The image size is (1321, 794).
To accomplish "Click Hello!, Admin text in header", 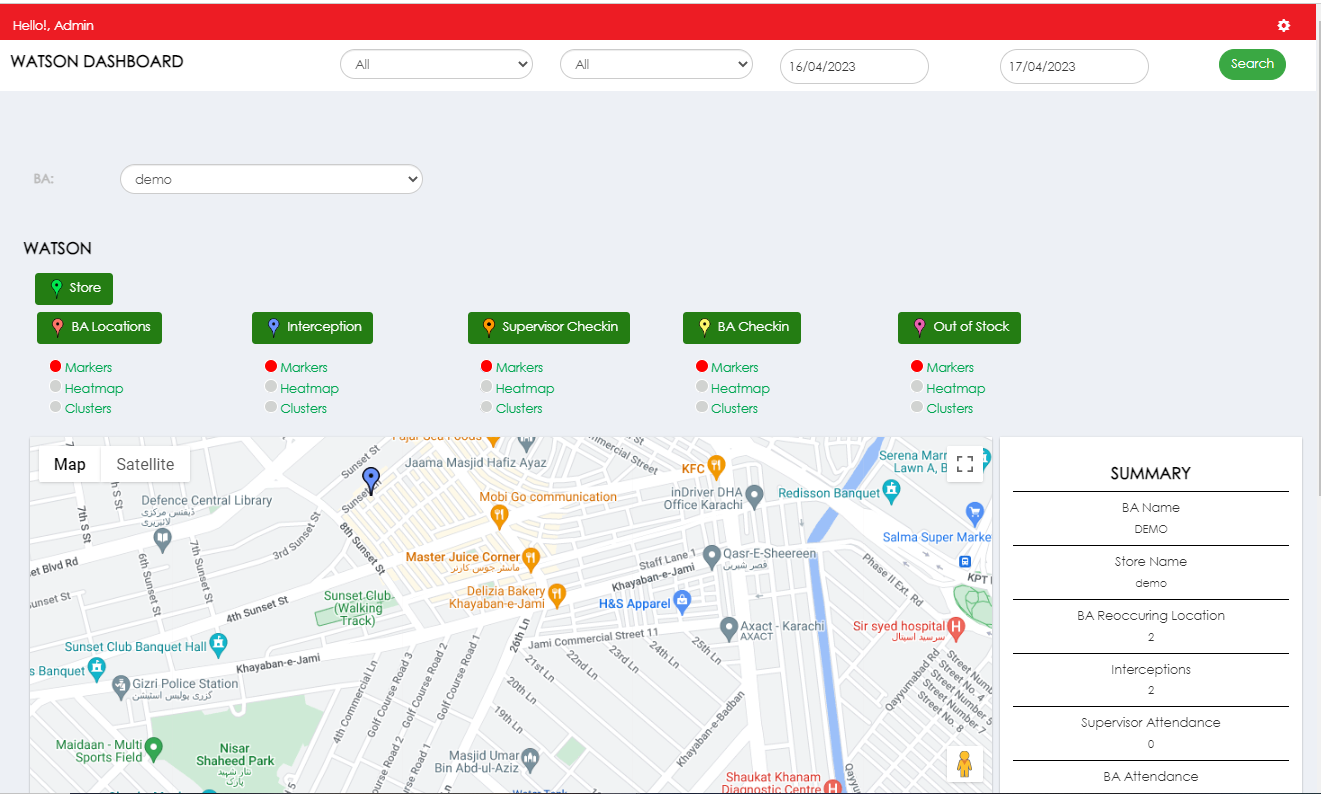I will tap(53, 25).
